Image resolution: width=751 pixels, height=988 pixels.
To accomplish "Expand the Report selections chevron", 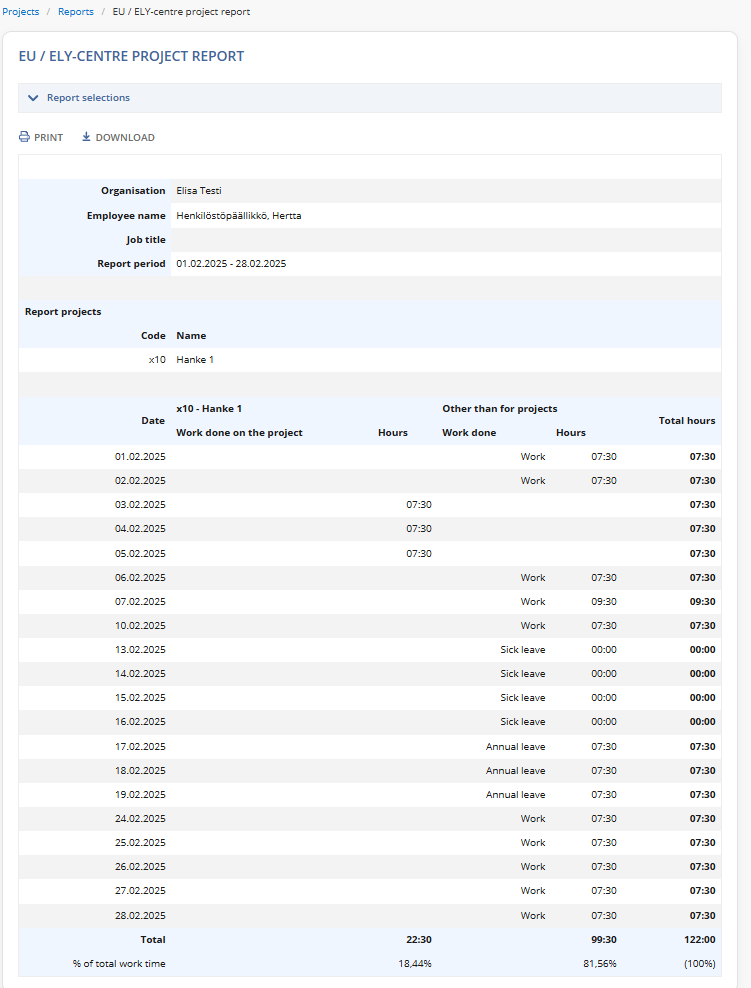I will coord(33,98).
